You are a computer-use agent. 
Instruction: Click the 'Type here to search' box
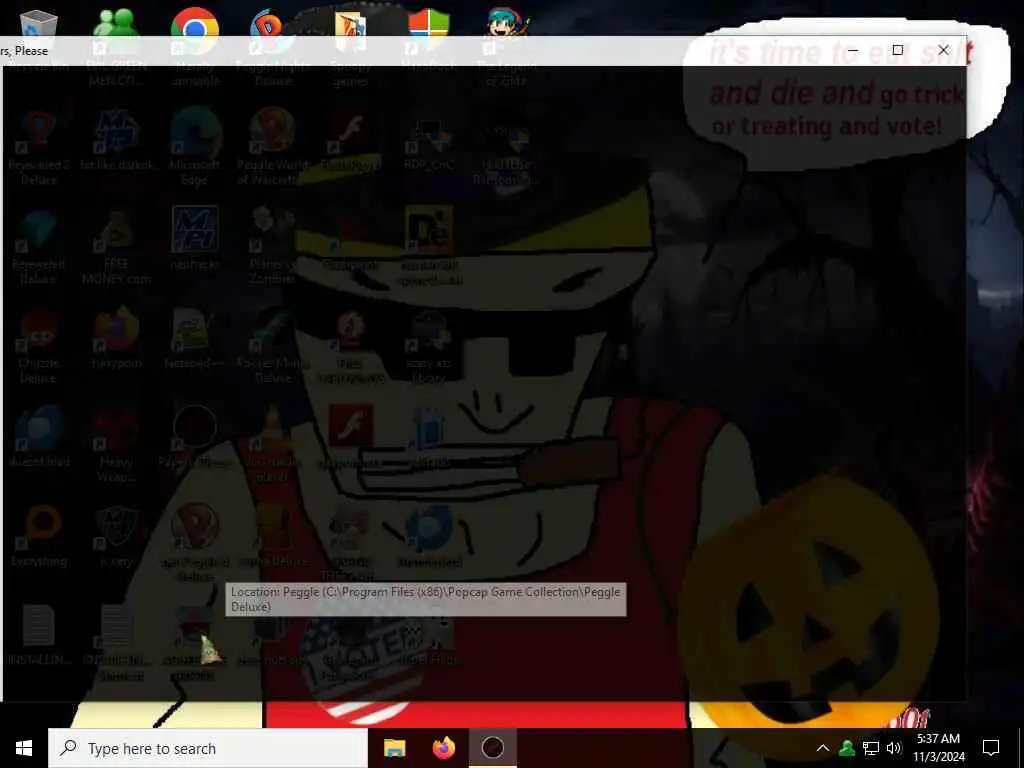208,748
